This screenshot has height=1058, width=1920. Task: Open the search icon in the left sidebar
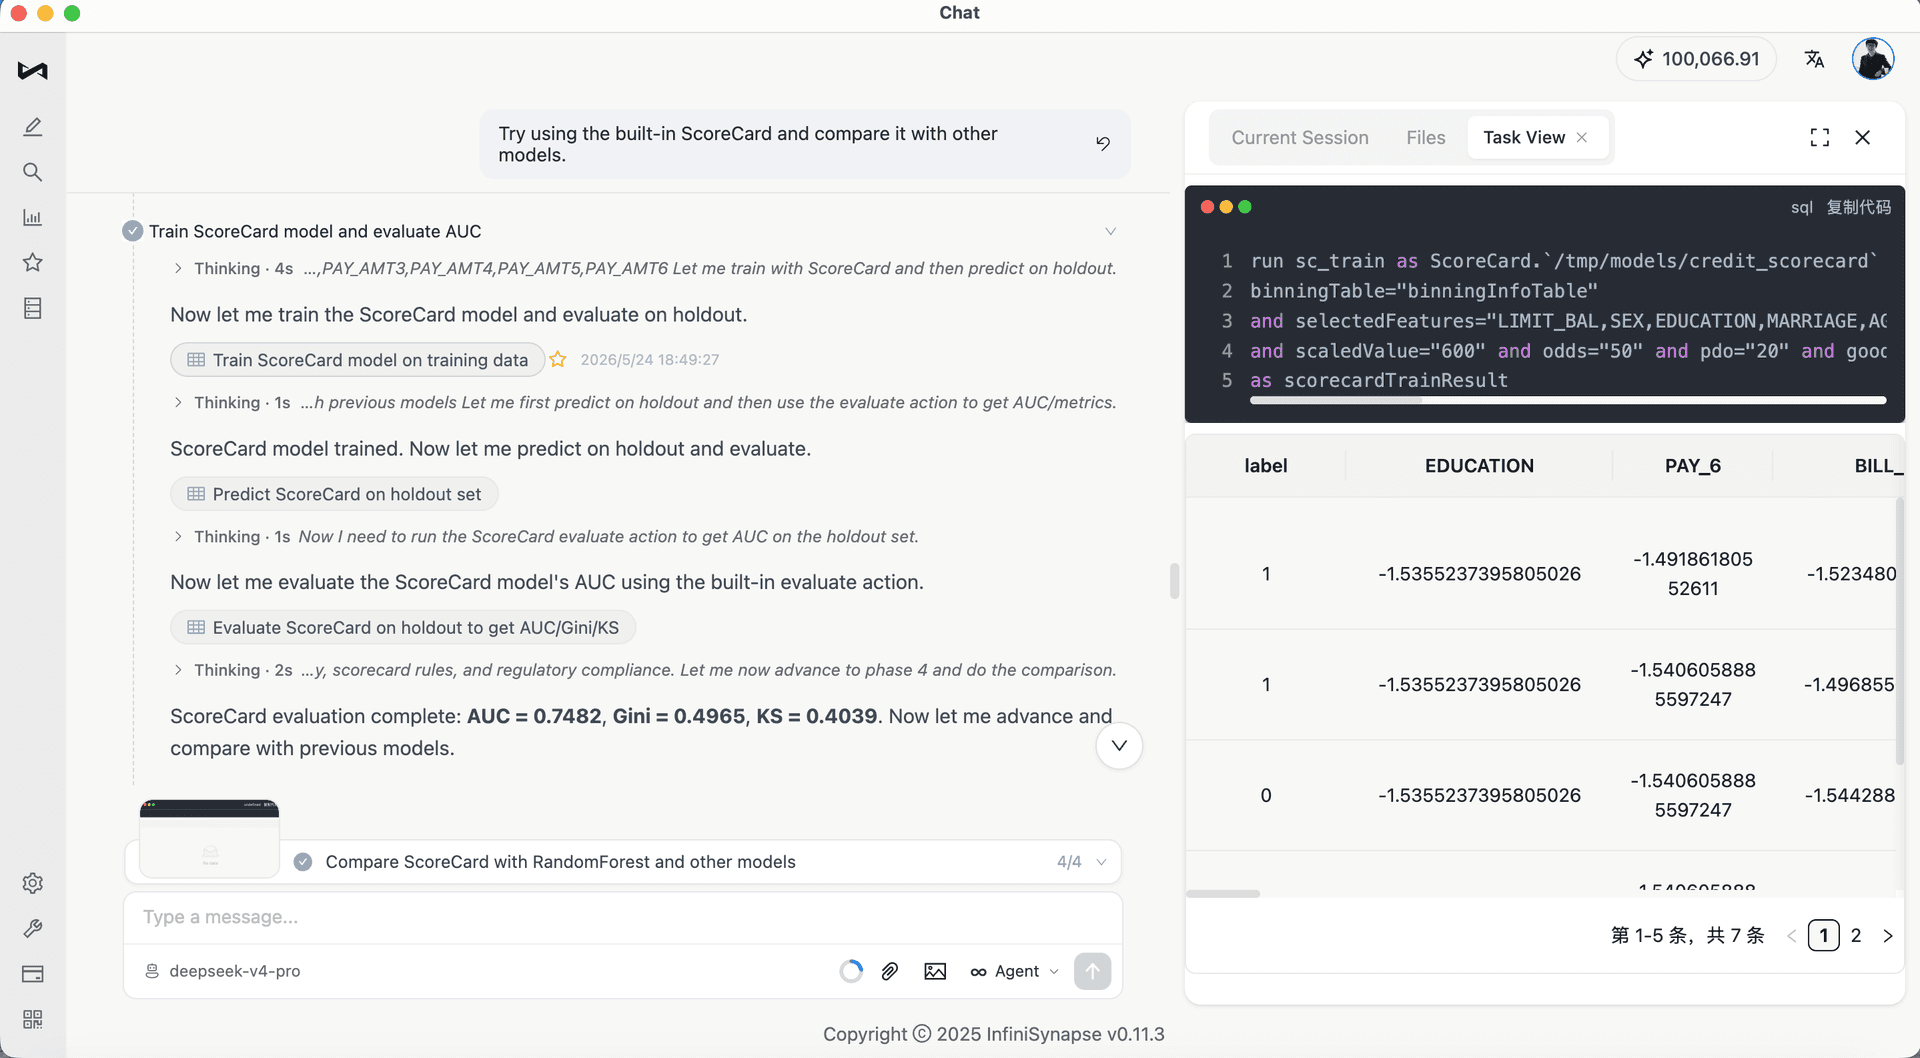pyautogui.click(x=32, y=172)
